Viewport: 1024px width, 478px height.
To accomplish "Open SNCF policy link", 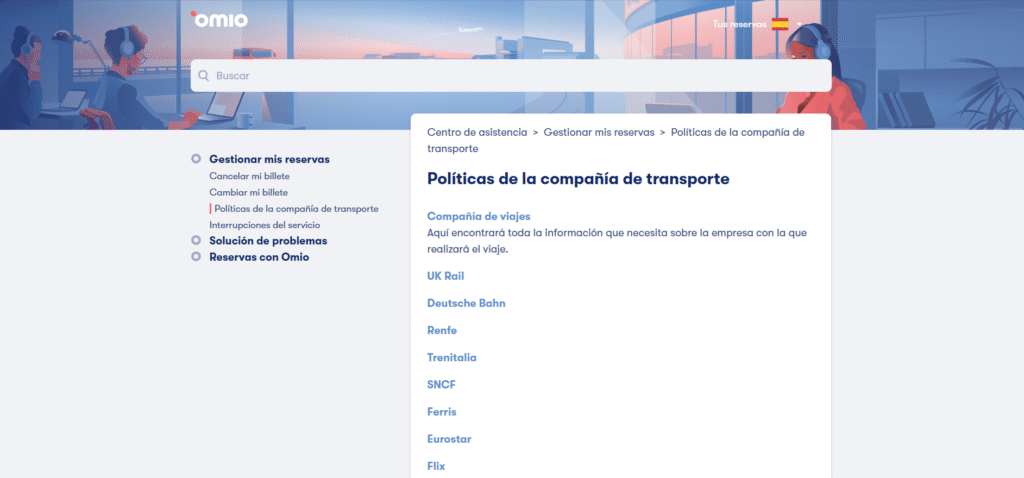I will [441, 385].
